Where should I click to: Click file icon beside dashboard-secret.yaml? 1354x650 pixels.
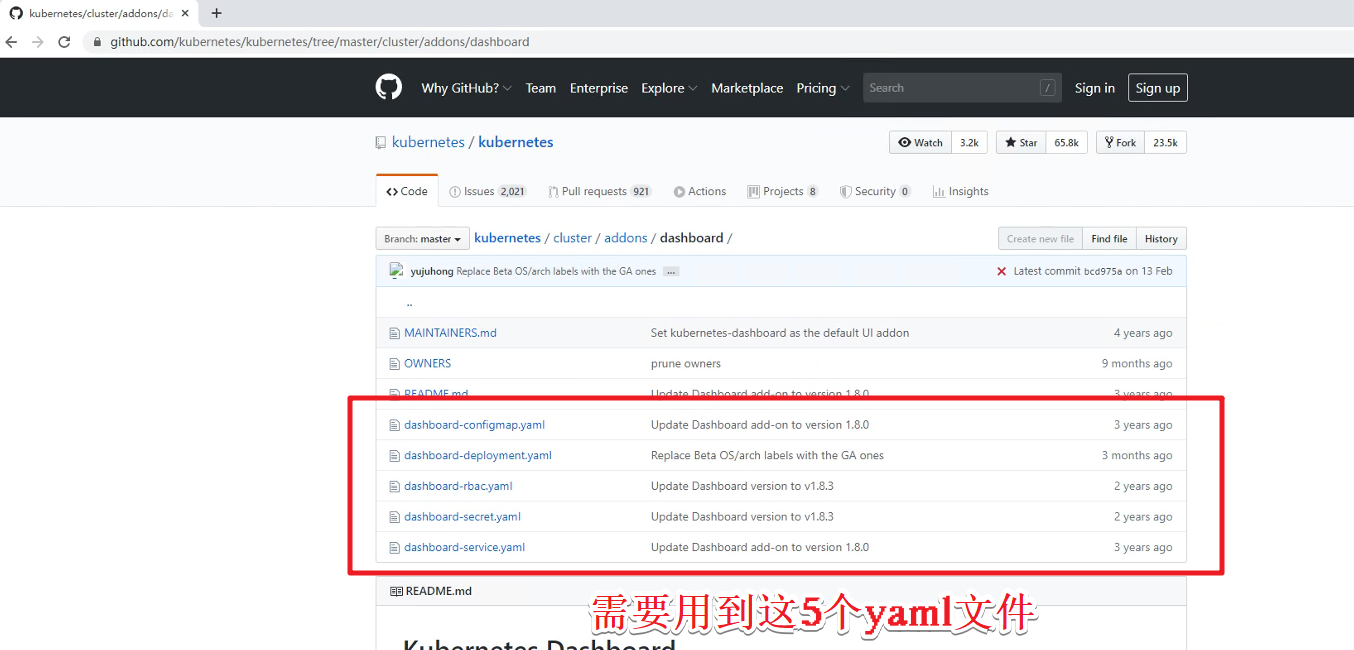[x=394, y=517]
